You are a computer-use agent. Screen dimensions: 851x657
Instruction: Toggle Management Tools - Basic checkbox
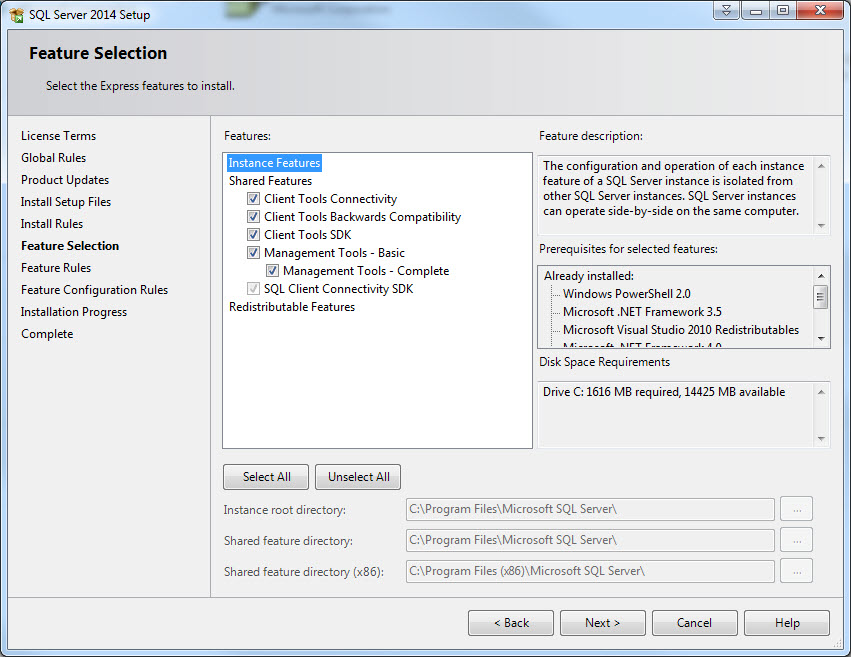[253, 252]
